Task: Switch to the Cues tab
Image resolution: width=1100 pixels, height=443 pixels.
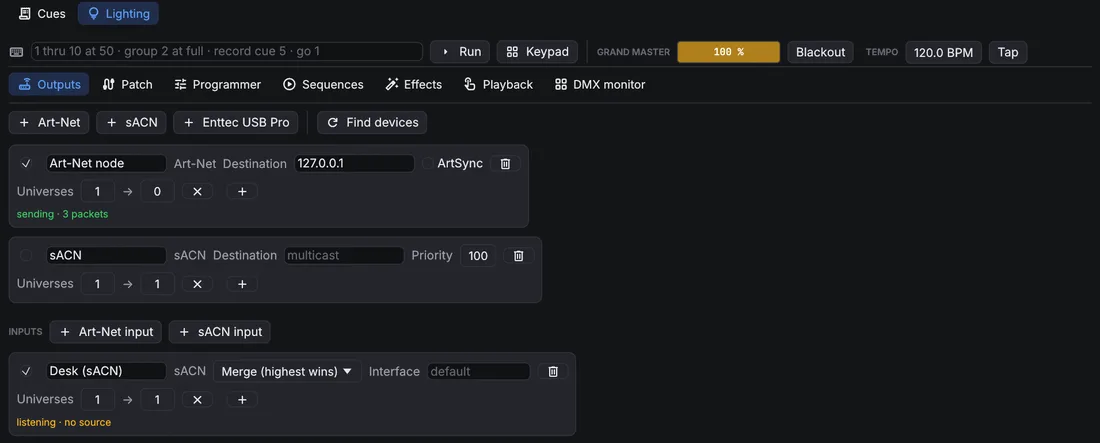Action: (42, 13)
